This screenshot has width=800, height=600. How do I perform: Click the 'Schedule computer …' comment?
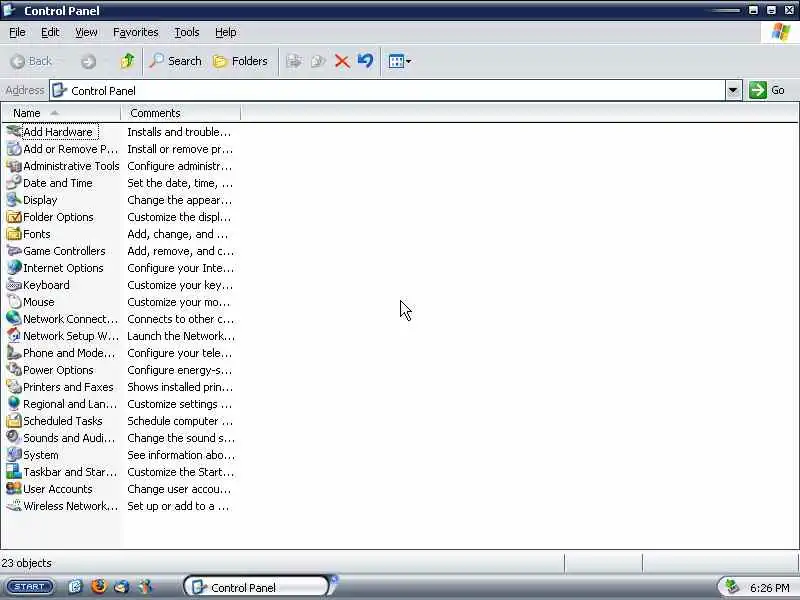[180, 421]
